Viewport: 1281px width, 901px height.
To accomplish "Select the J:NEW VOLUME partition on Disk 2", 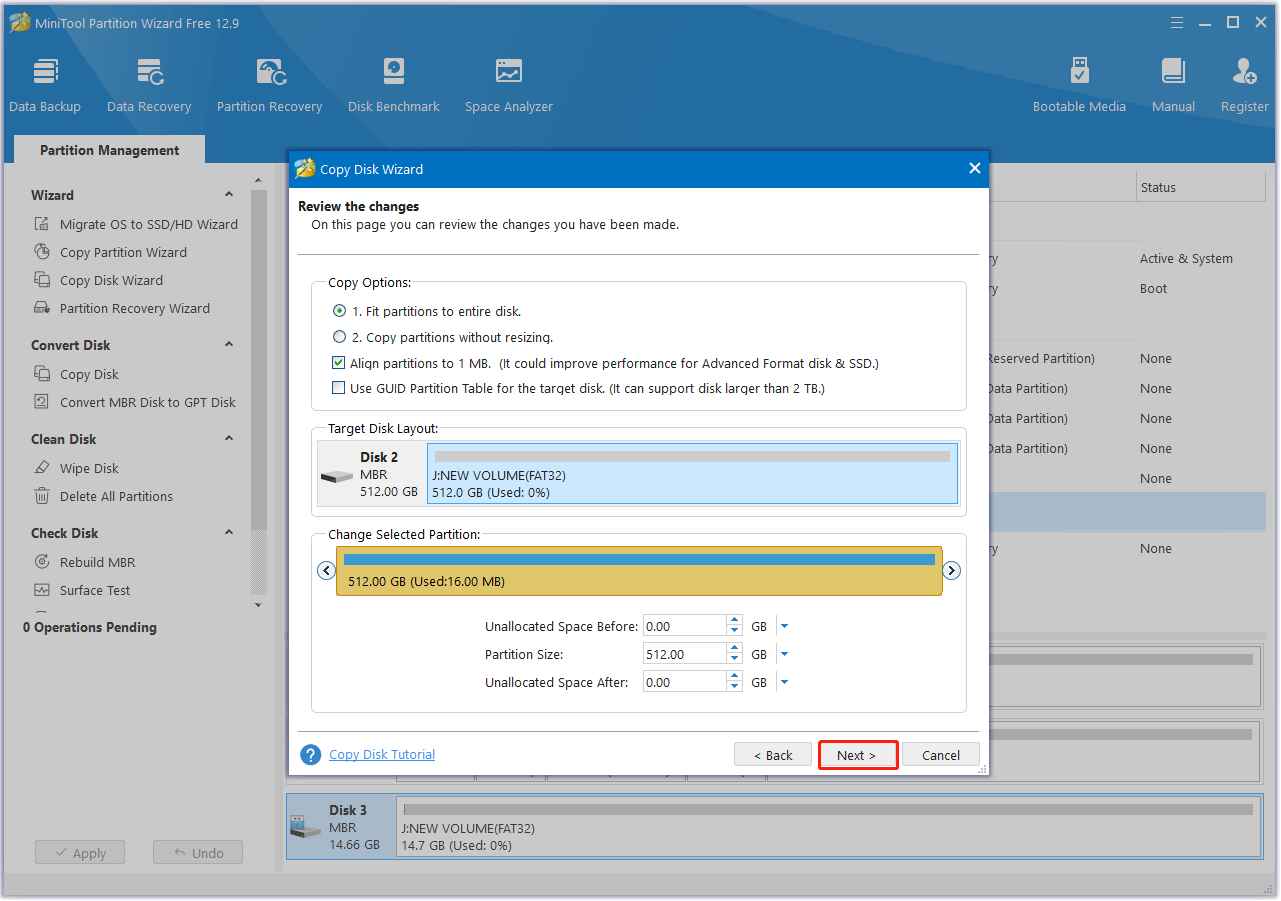I will click(x=692, y=474).
